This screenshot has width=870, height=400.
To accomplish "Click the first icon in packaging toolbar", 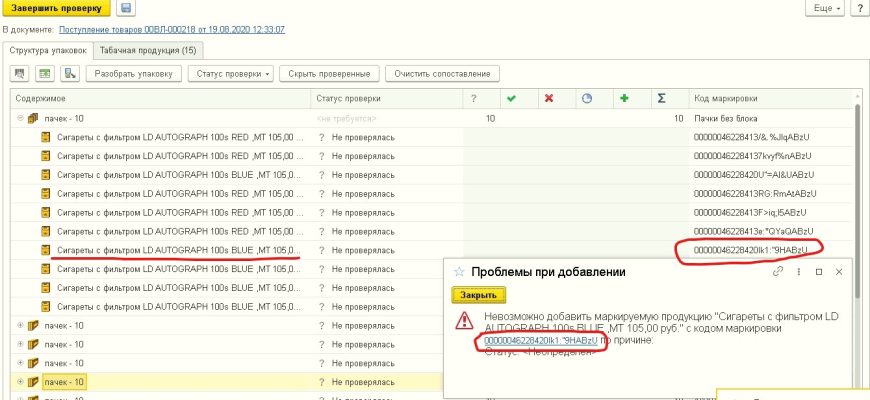I will [x=20, y=74].
